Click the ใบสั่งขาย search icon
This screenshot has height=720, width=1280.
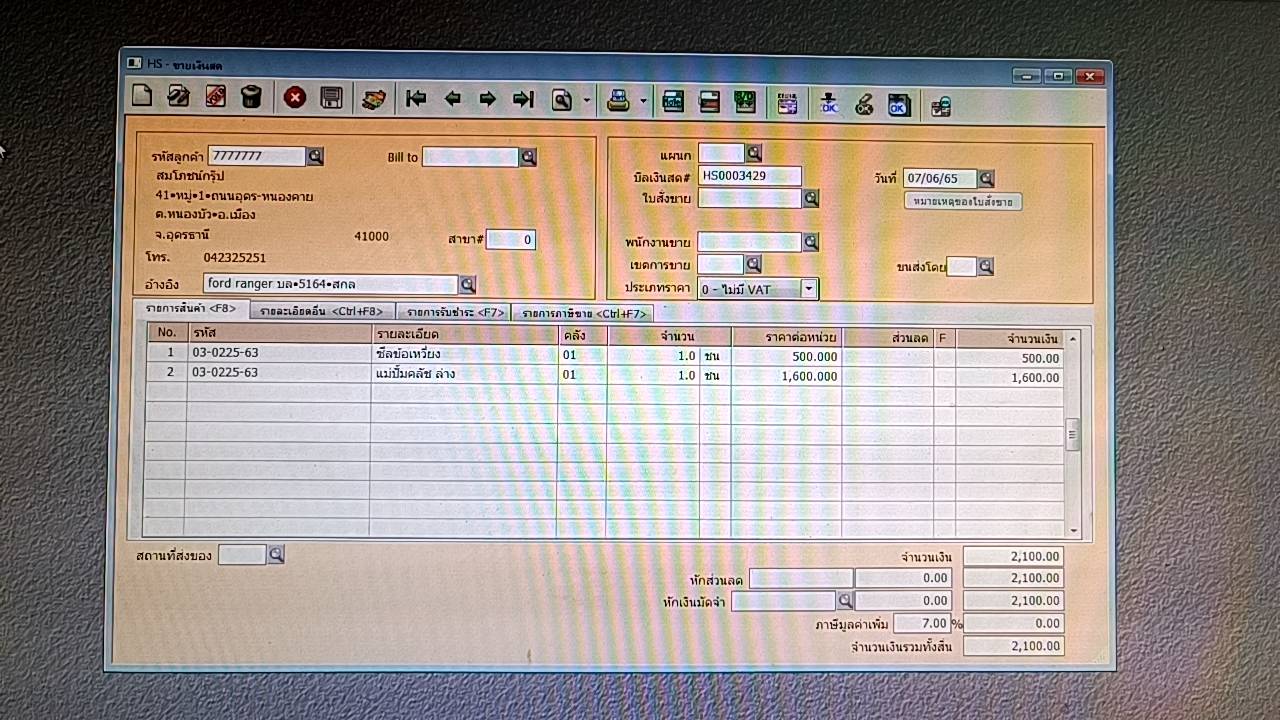811,198
